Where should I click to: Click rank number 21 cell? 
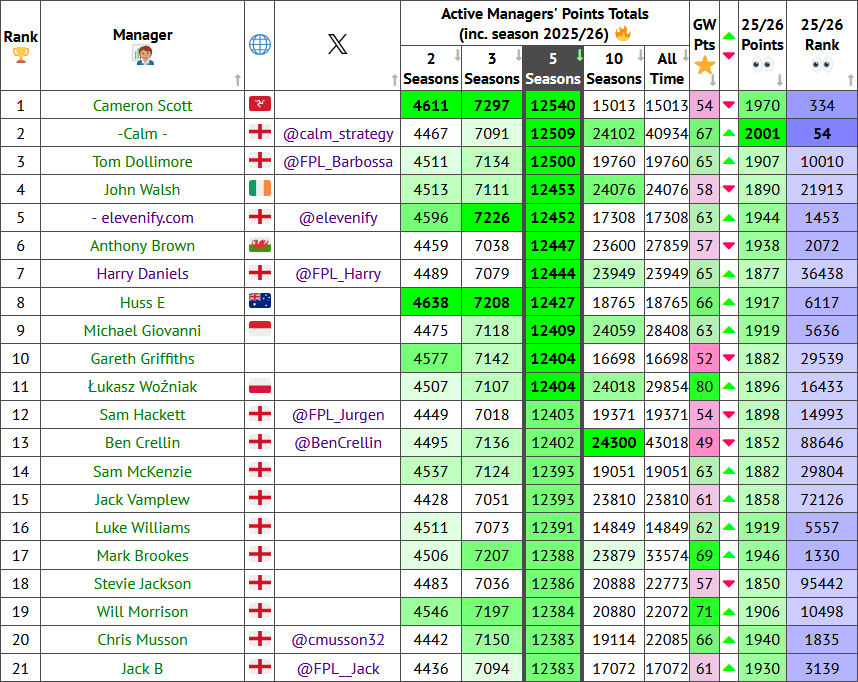(x=21, y=668)
